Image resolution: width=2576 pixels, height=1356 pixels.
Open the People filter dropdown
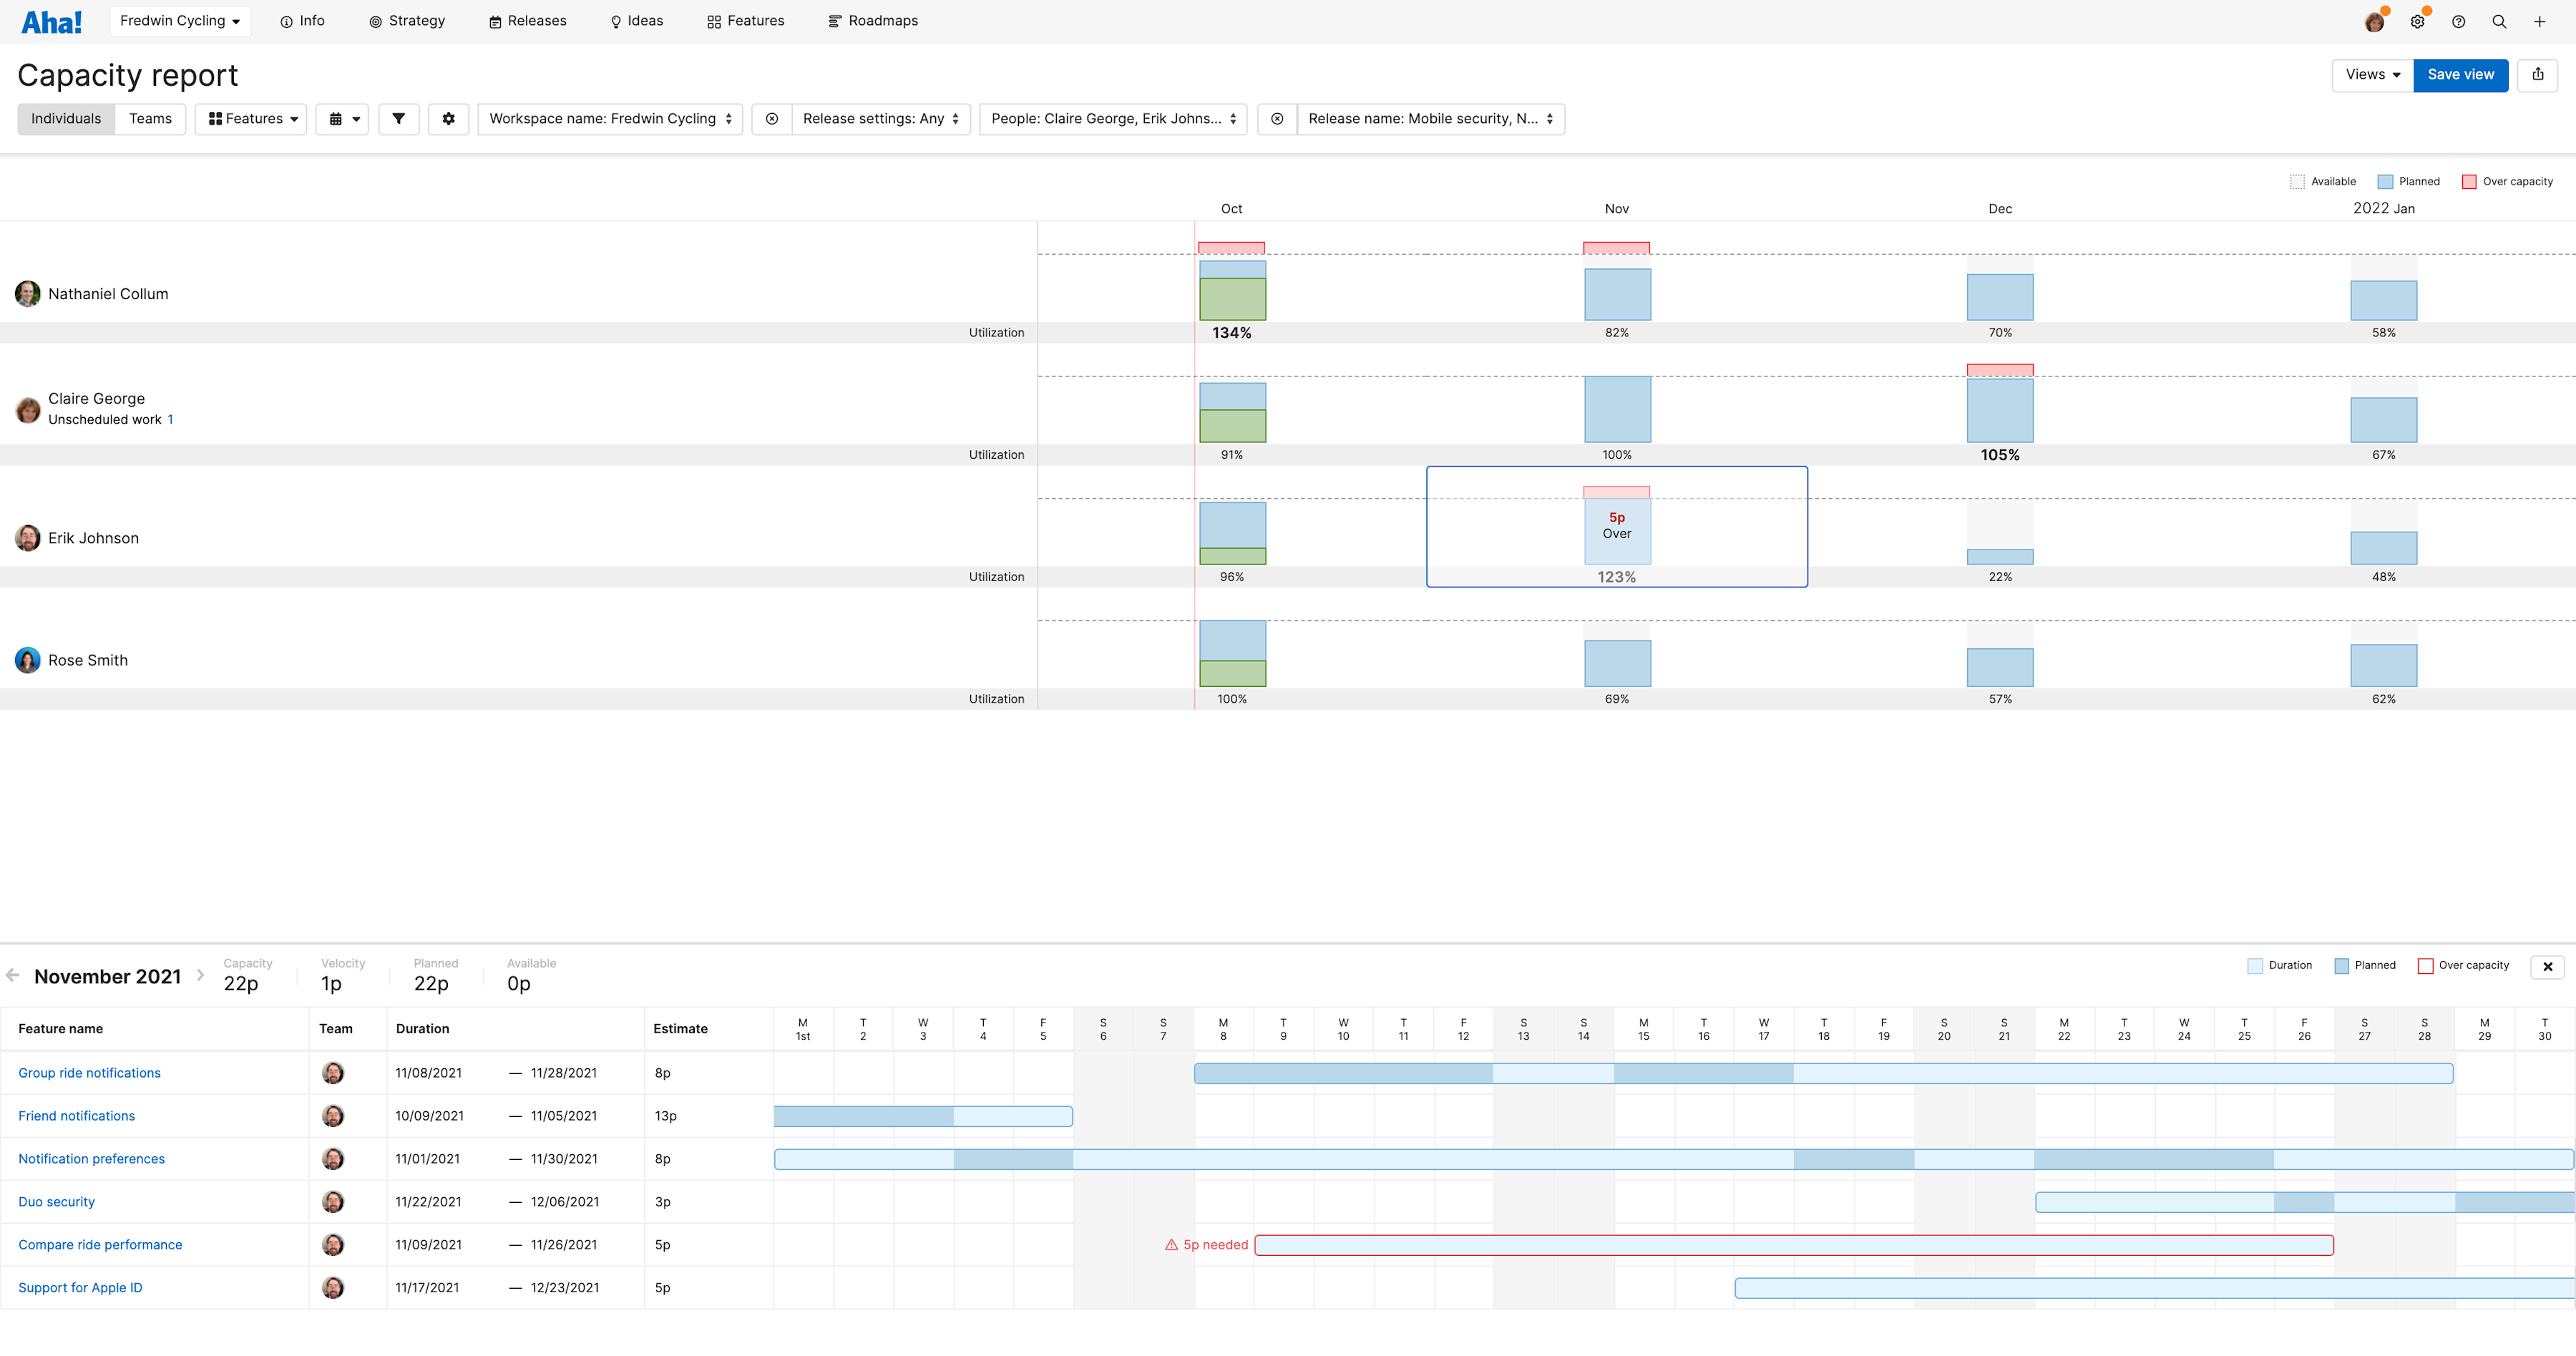1112,119
